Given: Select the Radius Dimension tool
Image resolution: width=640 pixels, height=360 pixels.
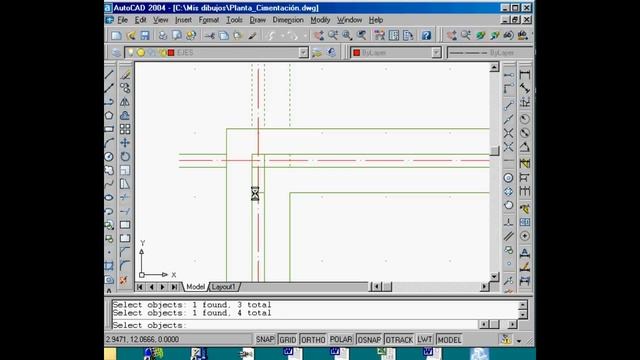Looking at the screenshot, I should point(525,119).
